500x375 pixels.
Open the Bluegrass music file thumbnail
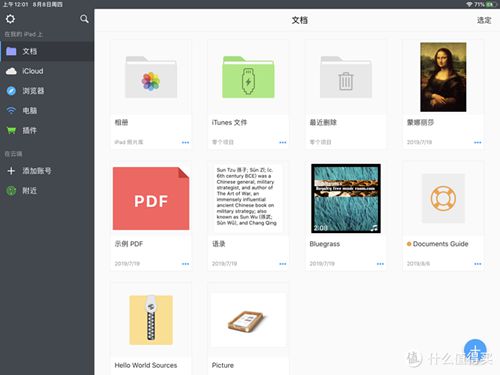pos(346,198)
